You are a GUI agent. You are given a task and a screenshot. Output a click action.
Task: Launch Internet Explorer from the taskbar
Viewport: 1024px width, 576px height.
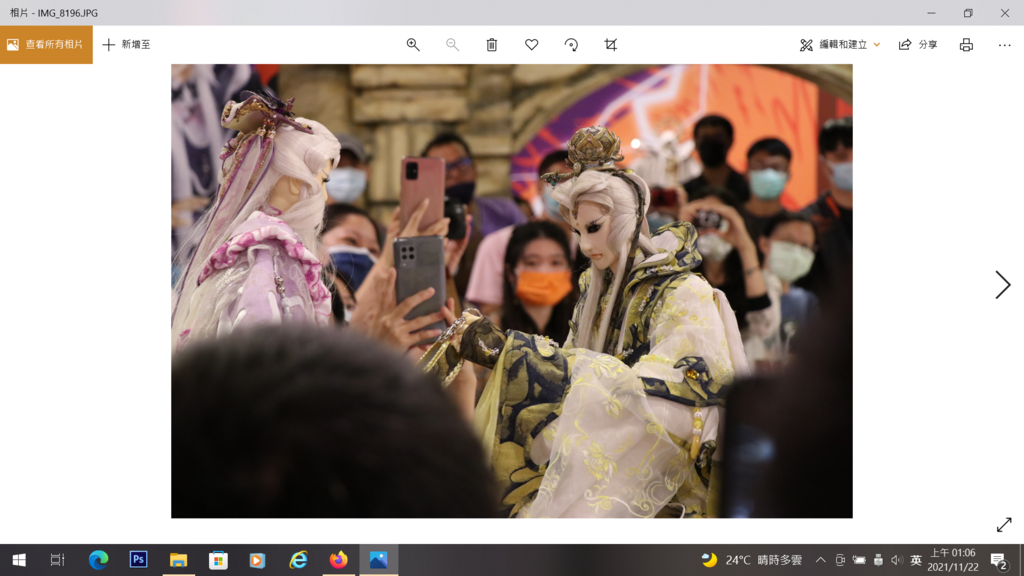pyautogui.click(x=298, y=560)
